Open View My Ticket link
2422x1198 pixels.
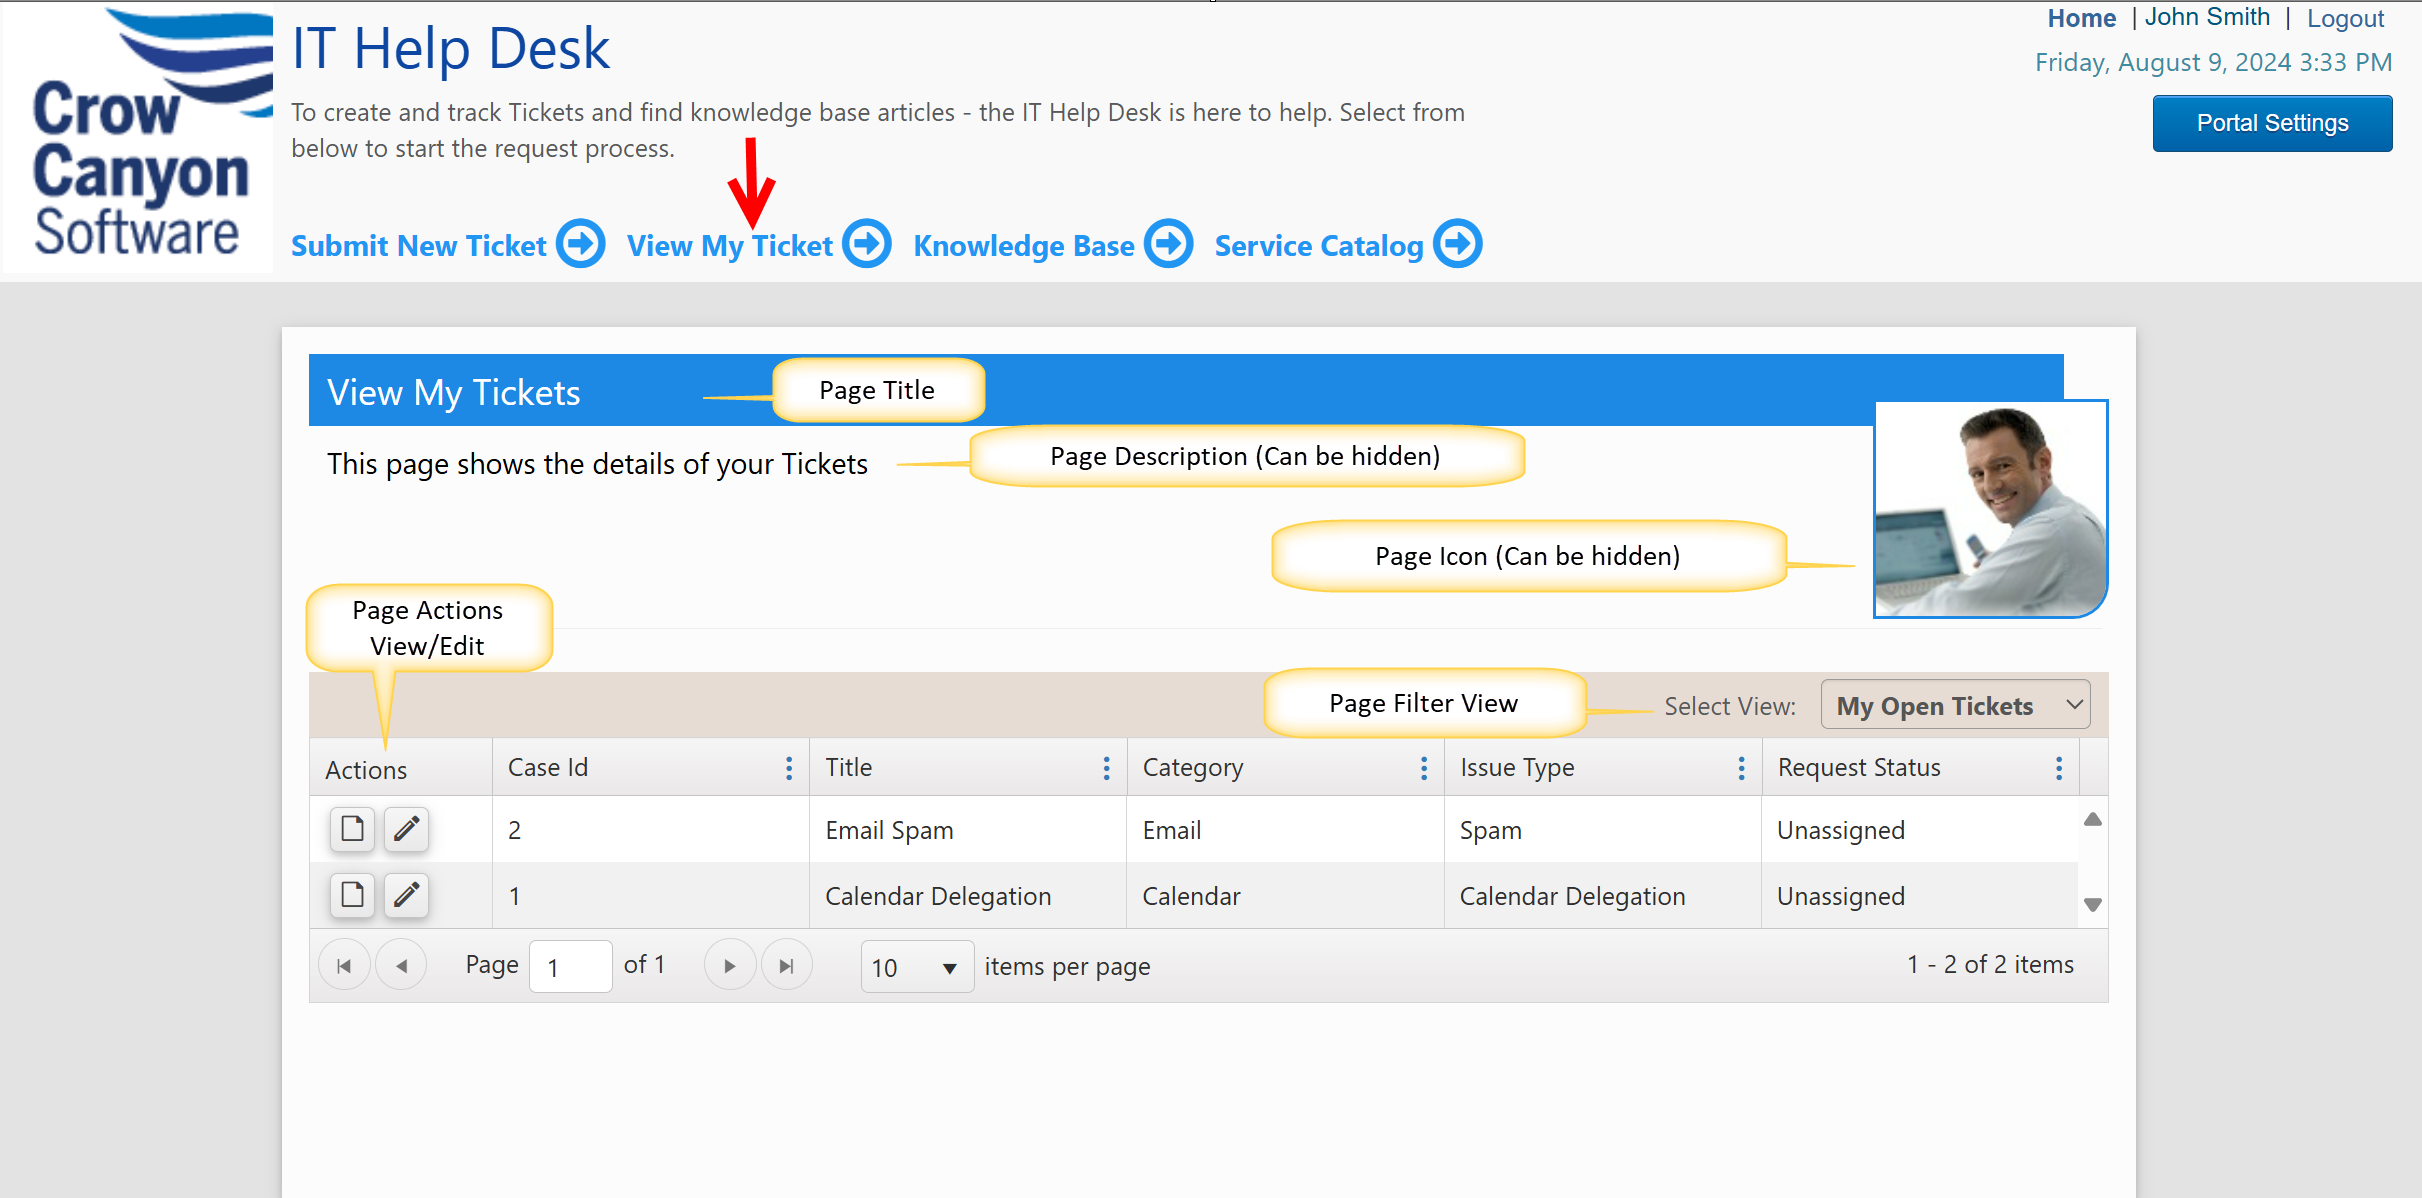pyautogui.click(x=730, y=246)
